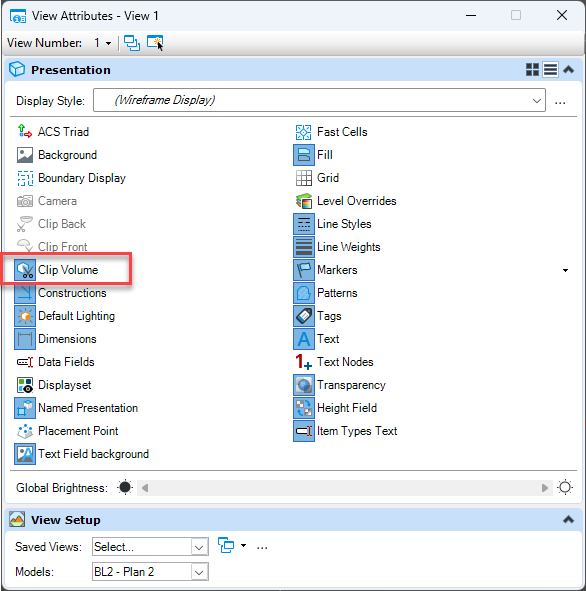
Task: Toggle the Markers flag icon
Action: tap(304, 270)
